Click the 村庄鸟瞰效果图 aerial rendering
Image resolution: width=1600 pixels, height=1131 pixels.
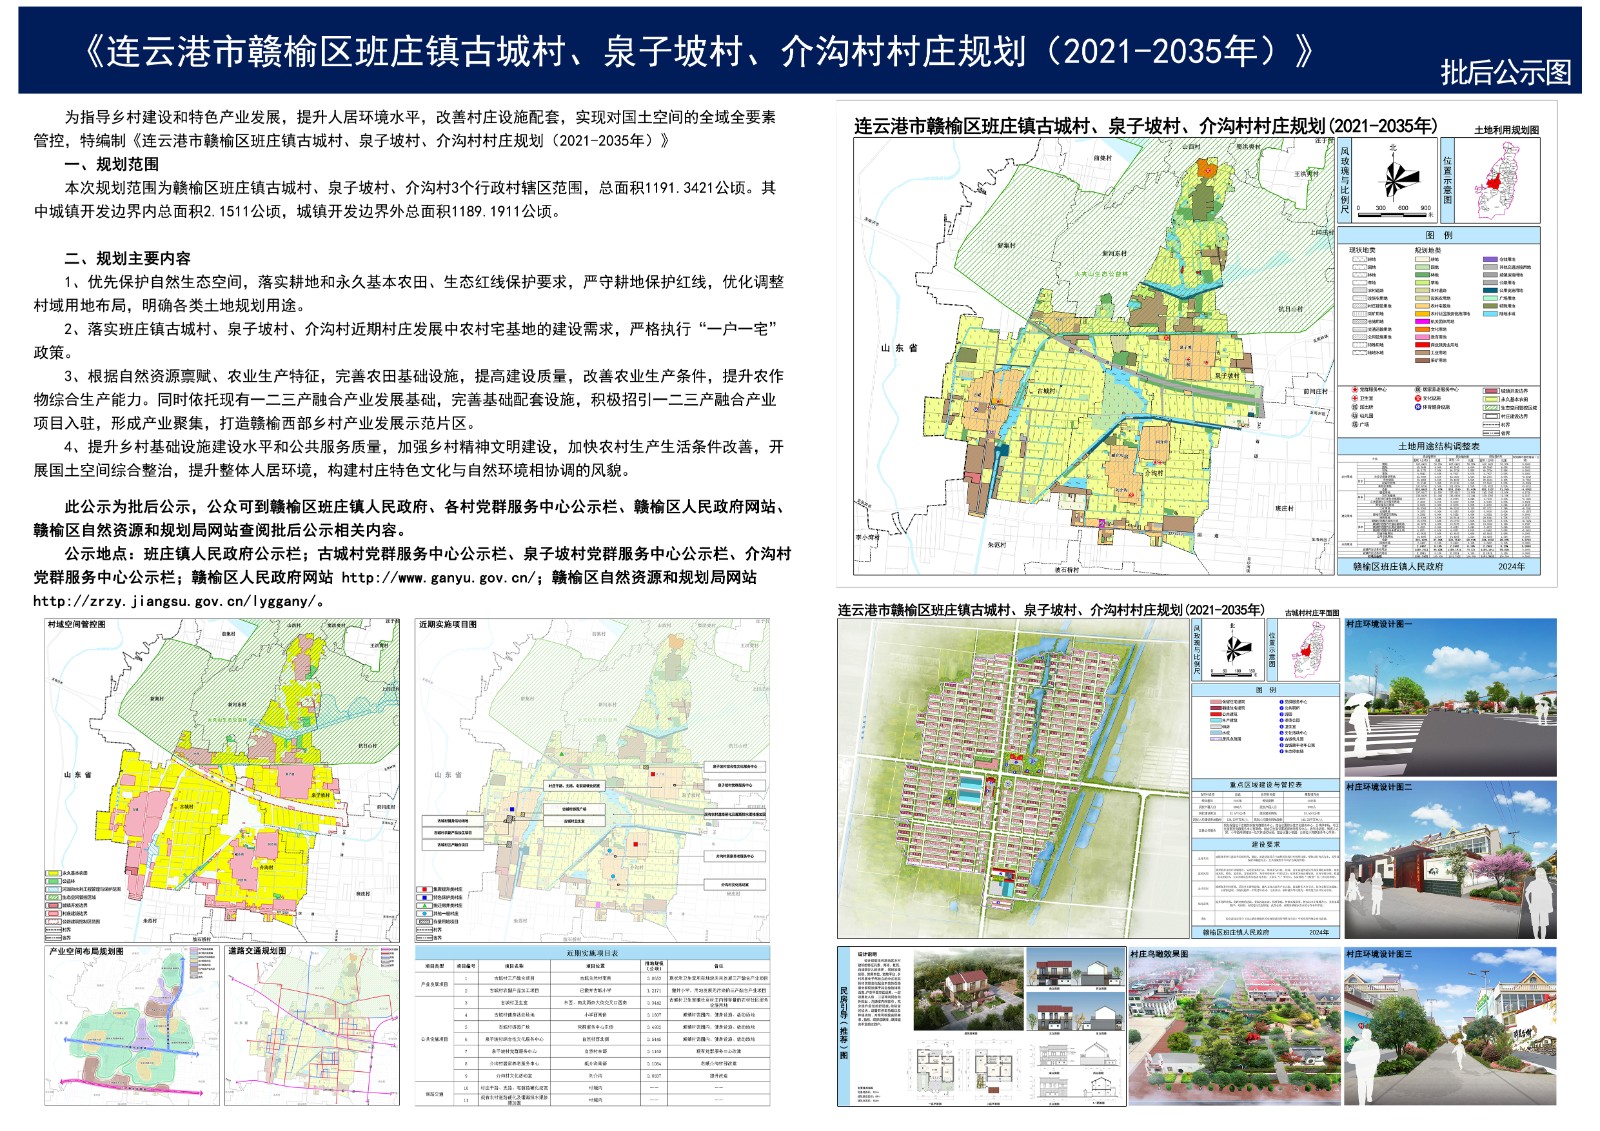pyautogui.click(x=1233, y=1030)
